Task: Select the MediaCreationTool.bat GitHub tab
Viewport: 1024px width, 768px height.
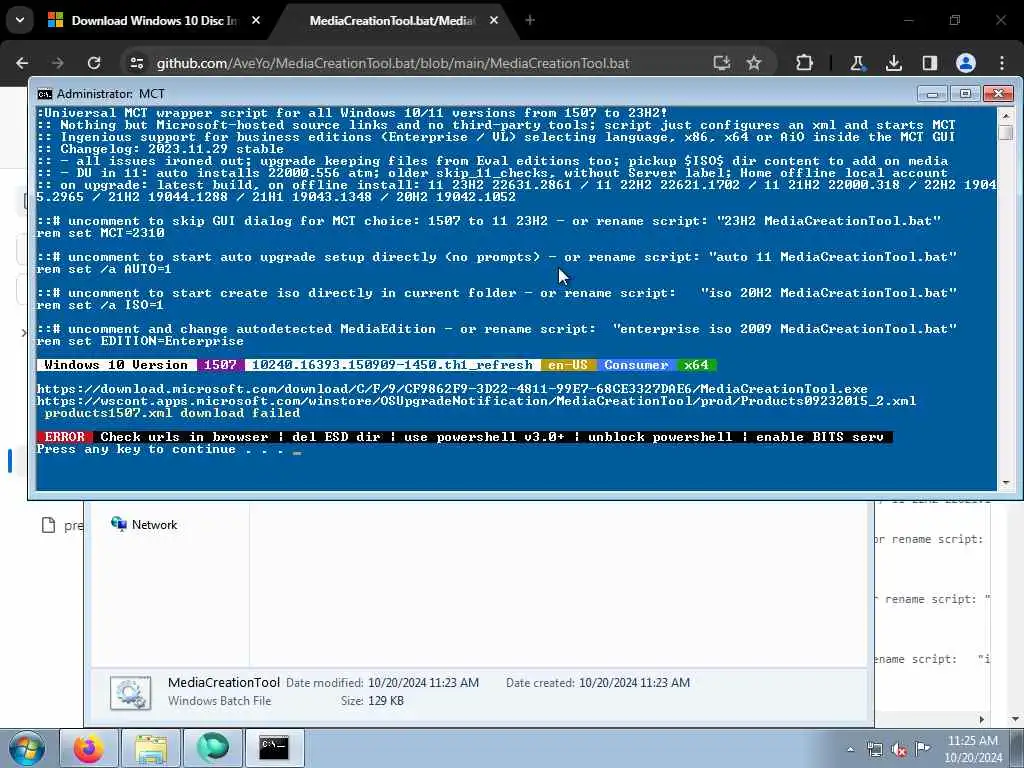Action: pyautogui.click(x=392, y=21)
